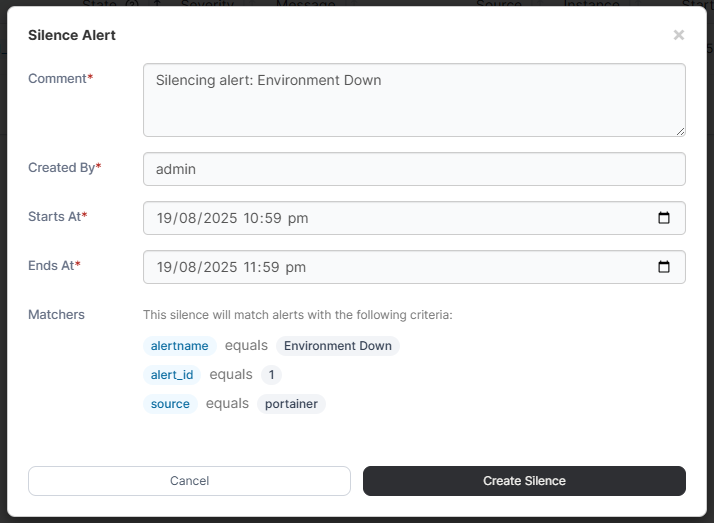The height and width of the screenshot is (523, 714).
Task: Click the Created By field containing admin
Action: tap(414, 169)
